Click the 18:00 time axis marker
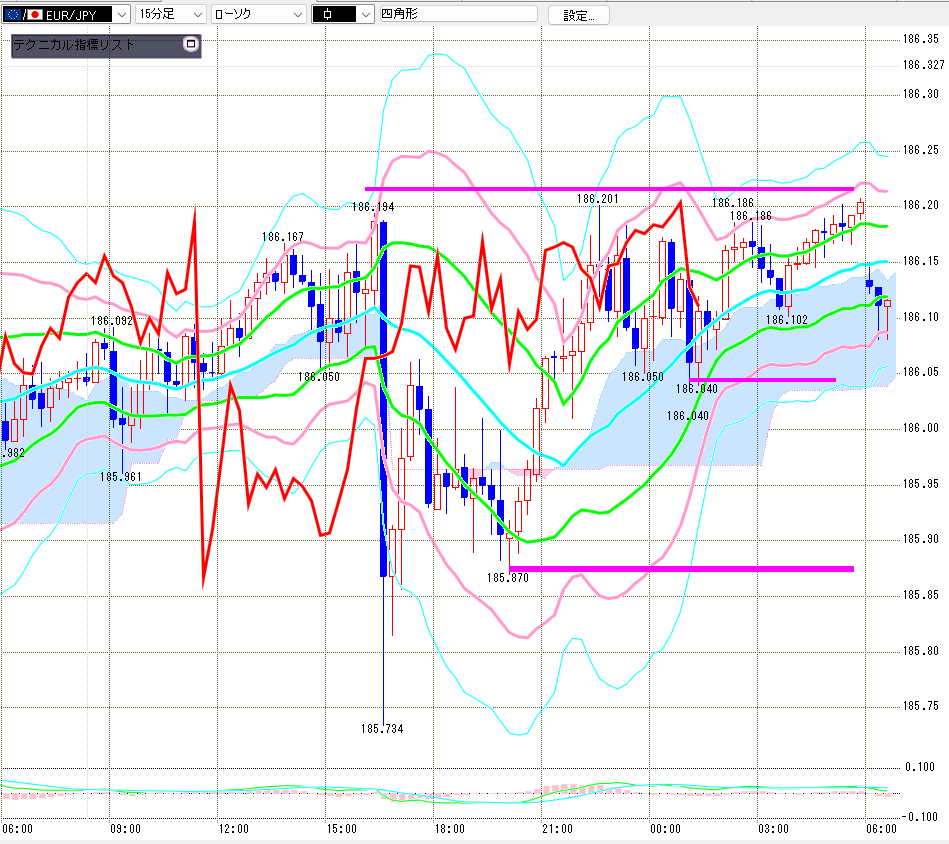This screenshot has height=844, width=949. [x=450, y=828]
